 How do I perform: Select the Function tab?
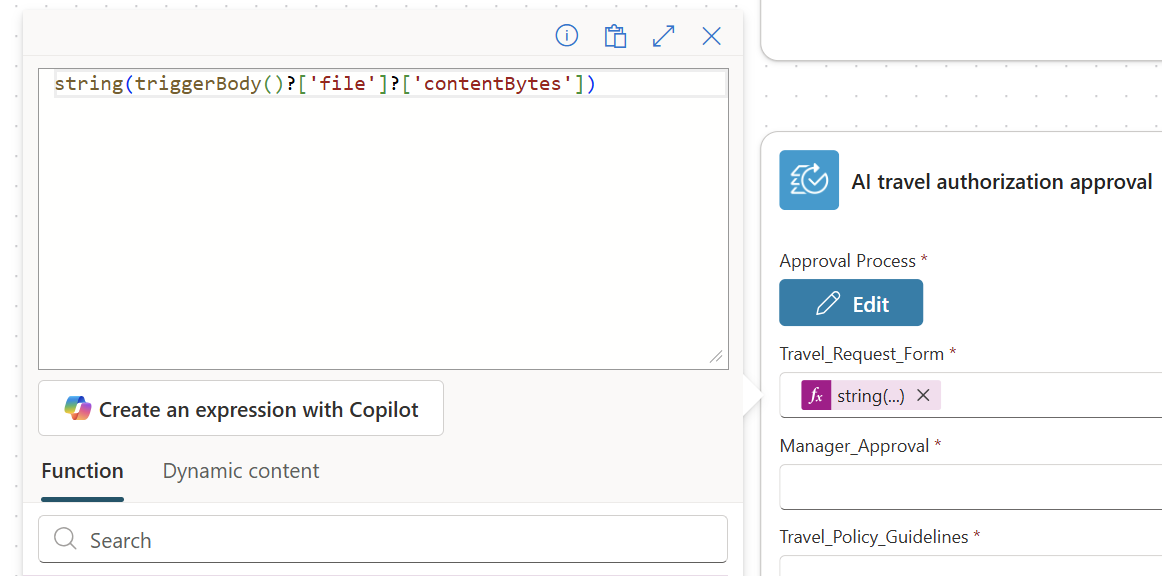pyautogui.click(x=82, y=470)
